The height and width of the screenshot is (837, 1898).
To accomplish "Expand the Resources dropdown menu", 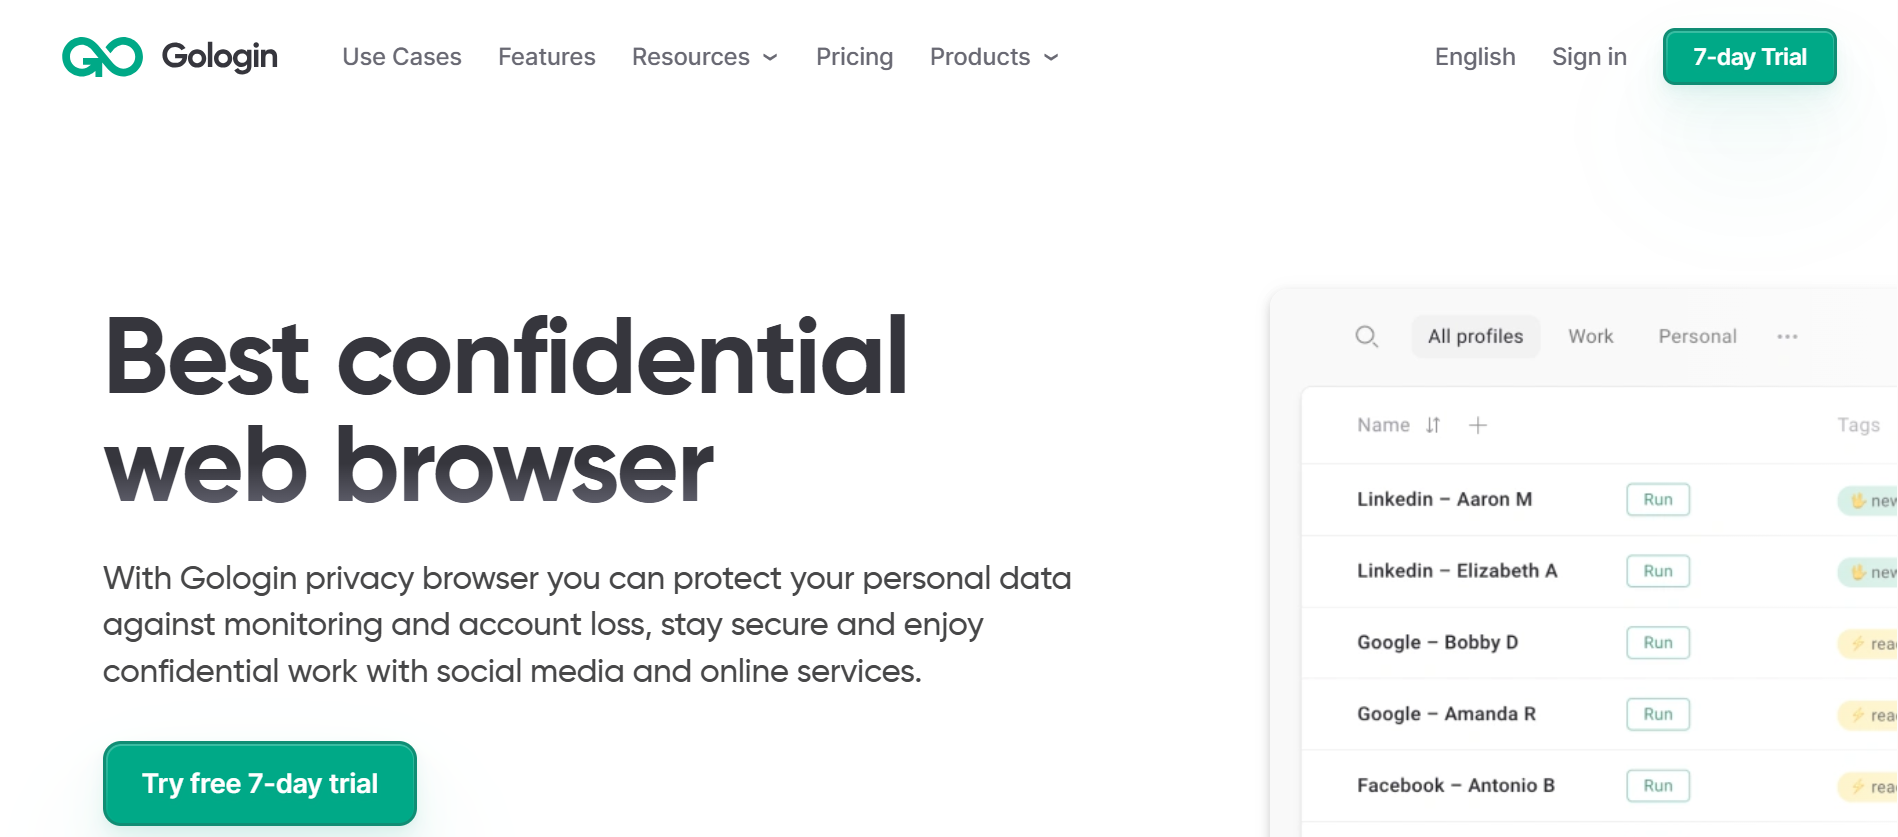I will tap(704, 57).
